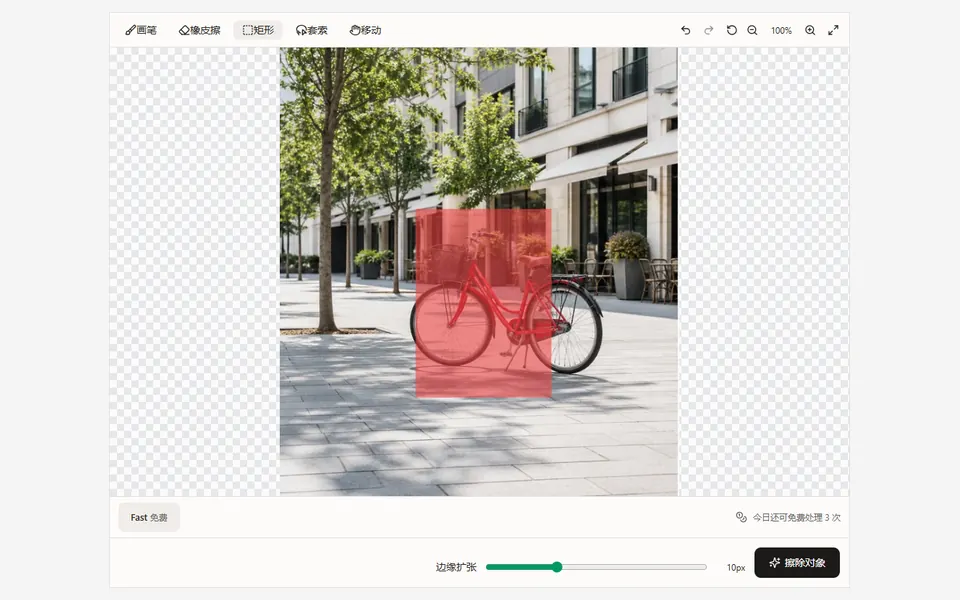Zoom out of the canvas
Screen dimensions: 960x600
tap(752, 30)
